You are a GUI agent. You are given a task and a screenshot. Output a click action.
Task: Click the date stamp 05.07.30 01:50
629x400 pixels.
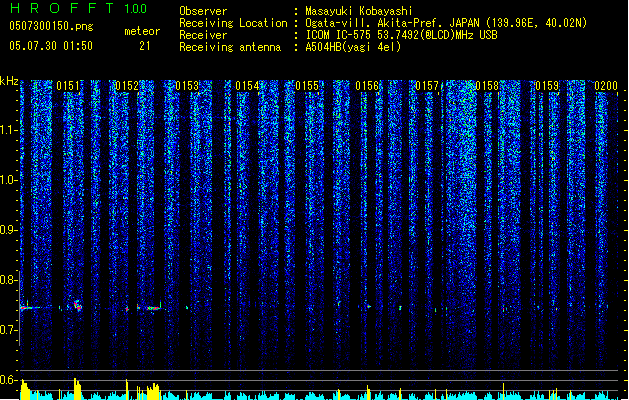click(51, 45)
